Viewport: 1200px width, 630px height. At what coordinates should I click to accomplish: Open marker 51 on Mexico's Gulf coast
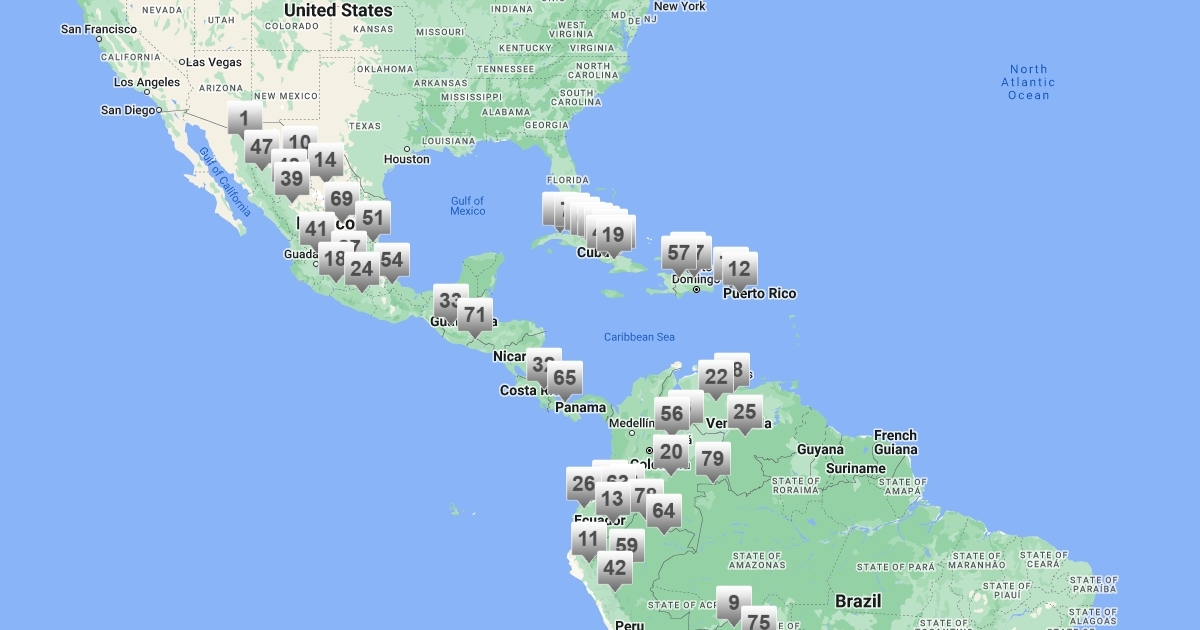coord(372,218)
